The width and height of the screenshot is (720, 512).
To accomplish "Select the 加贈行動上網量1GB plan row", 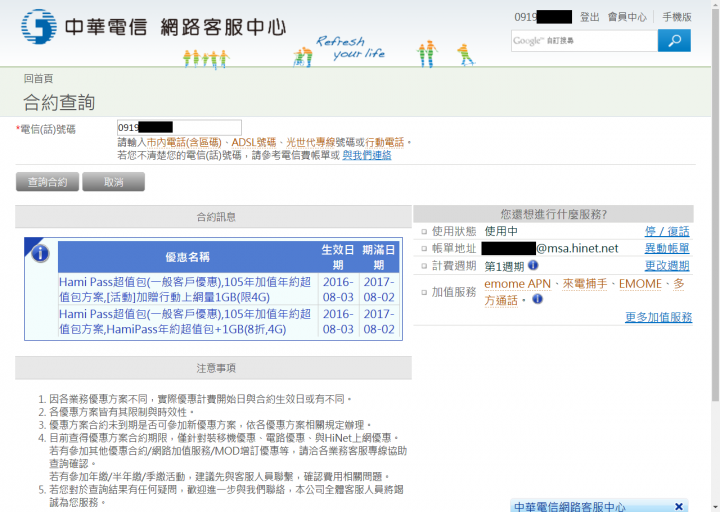I will tap(229, 289).
